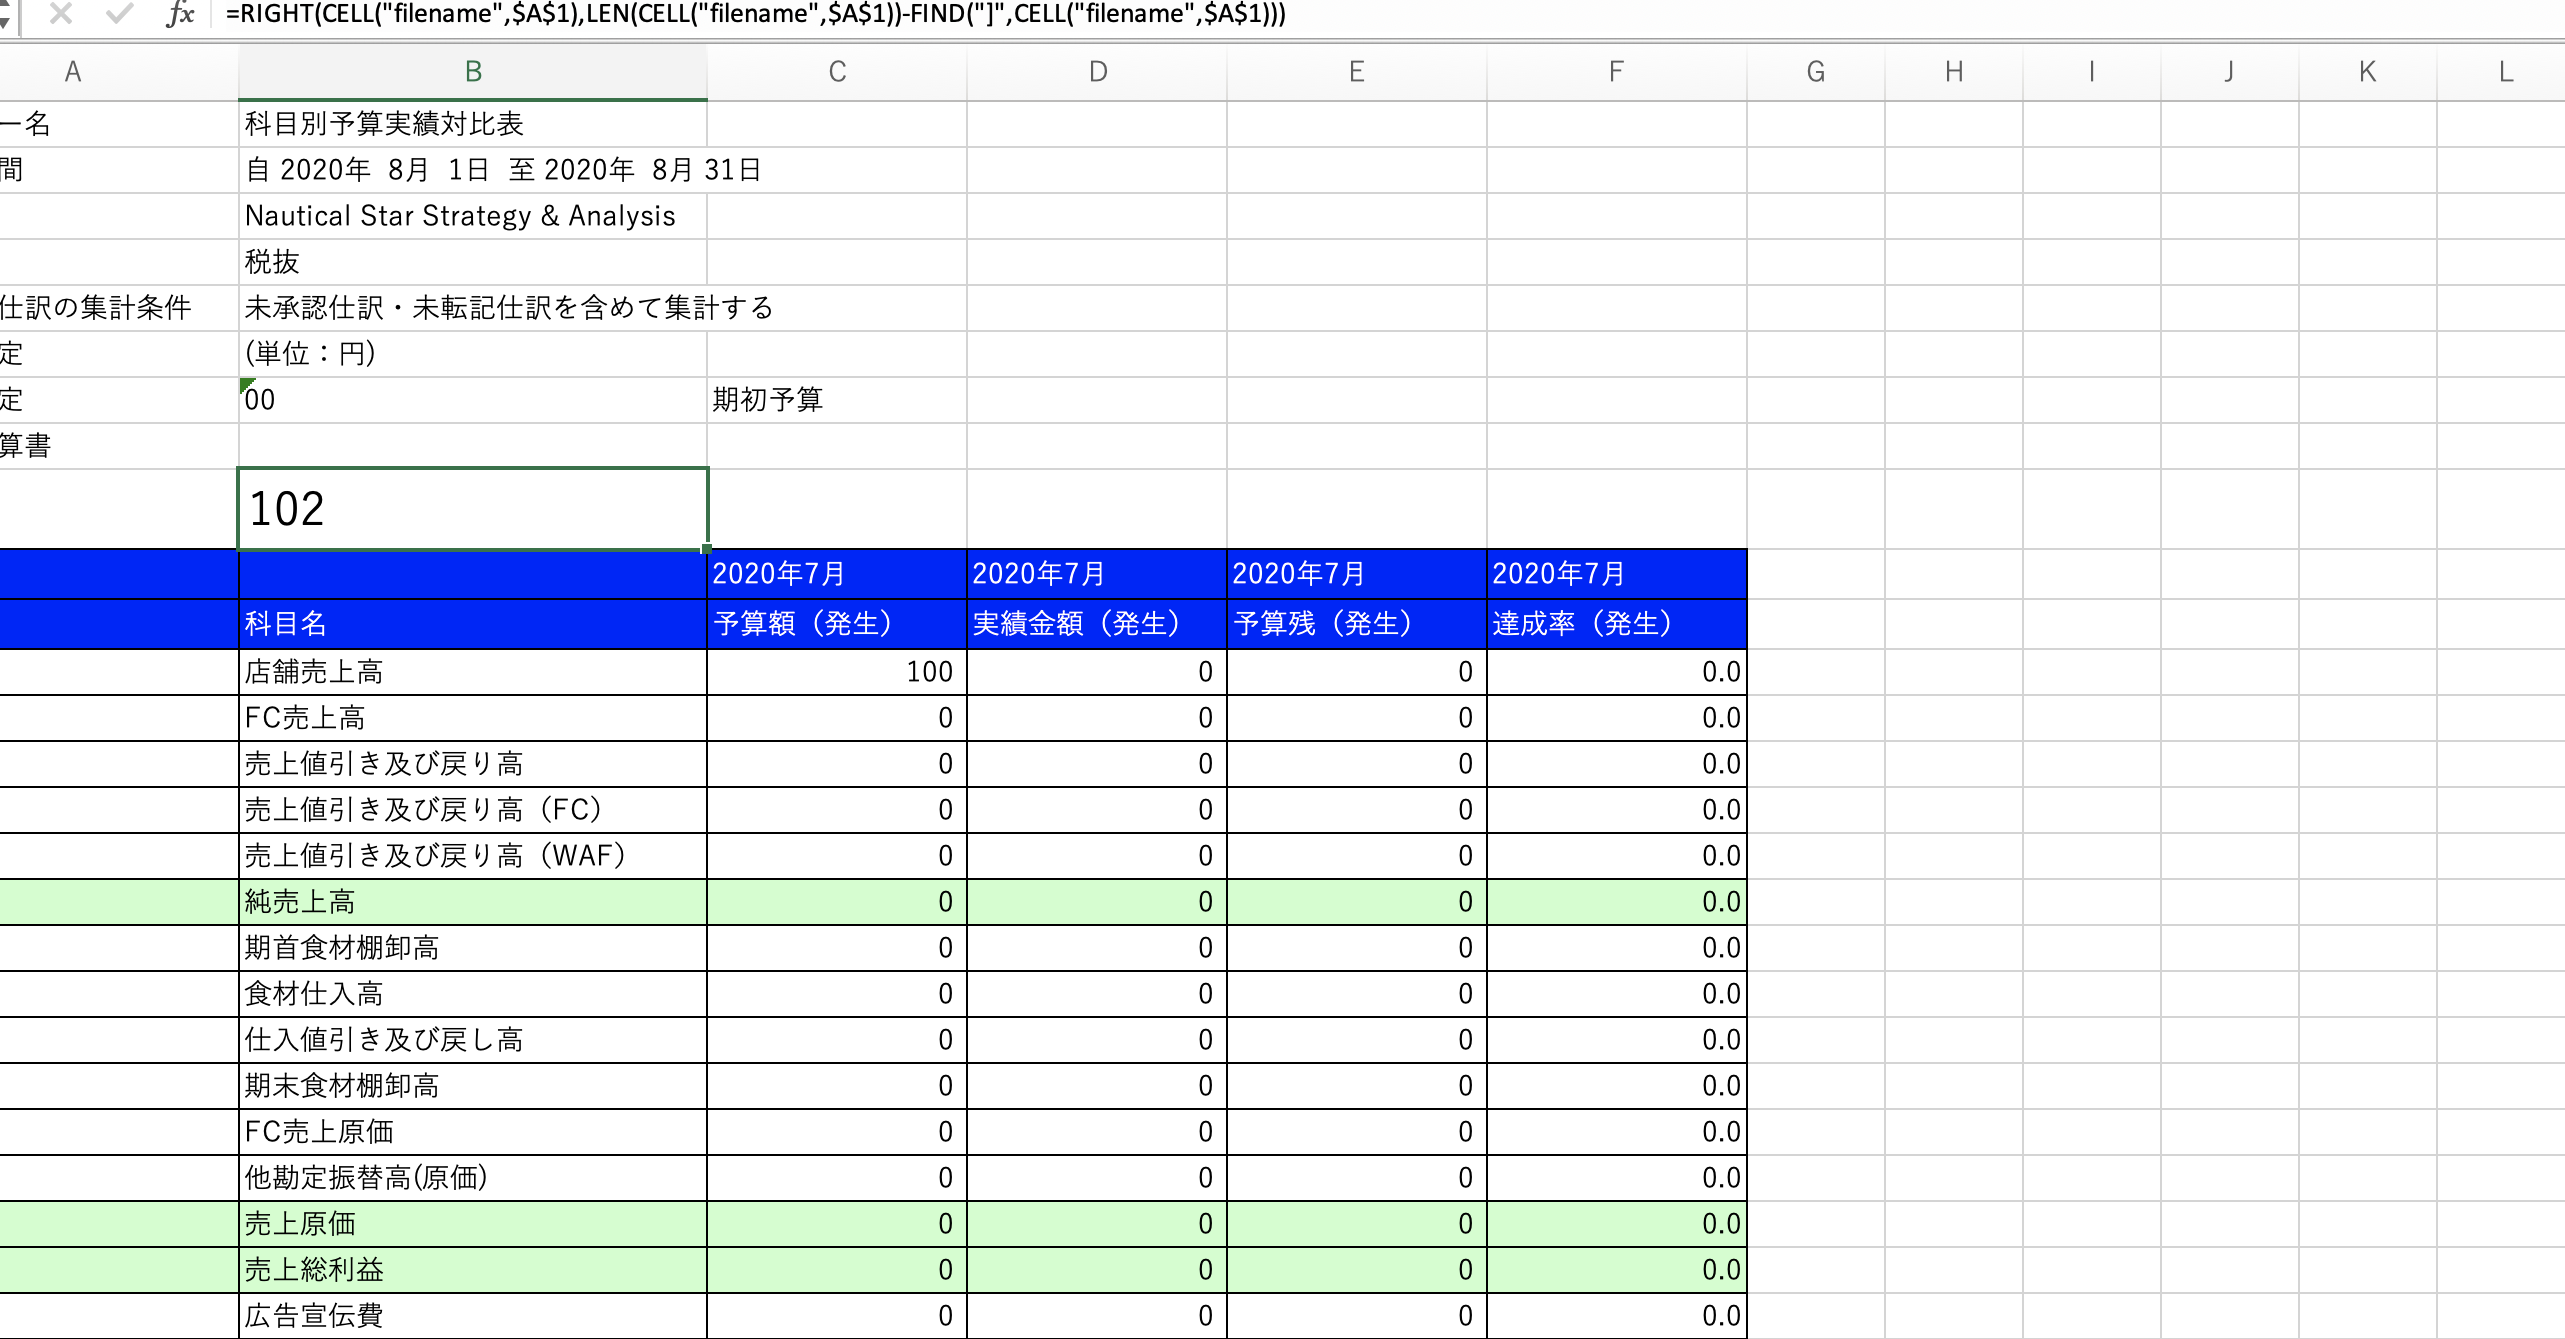2565x1339 pixels.
Task: Click the cancel entry X icon
Action: pos(61,14)
